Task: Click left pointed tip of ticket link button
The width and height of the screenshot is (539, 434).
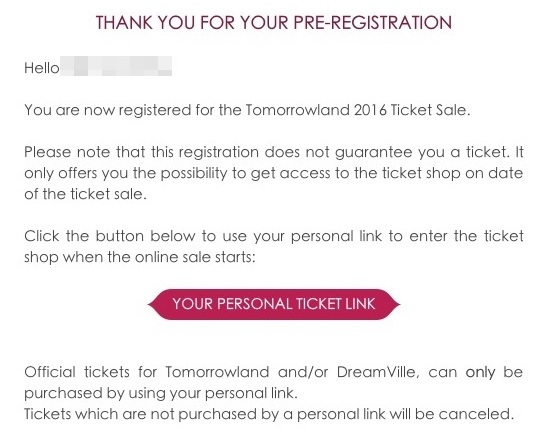Action: pyautogui.click(x=151, y=304)
